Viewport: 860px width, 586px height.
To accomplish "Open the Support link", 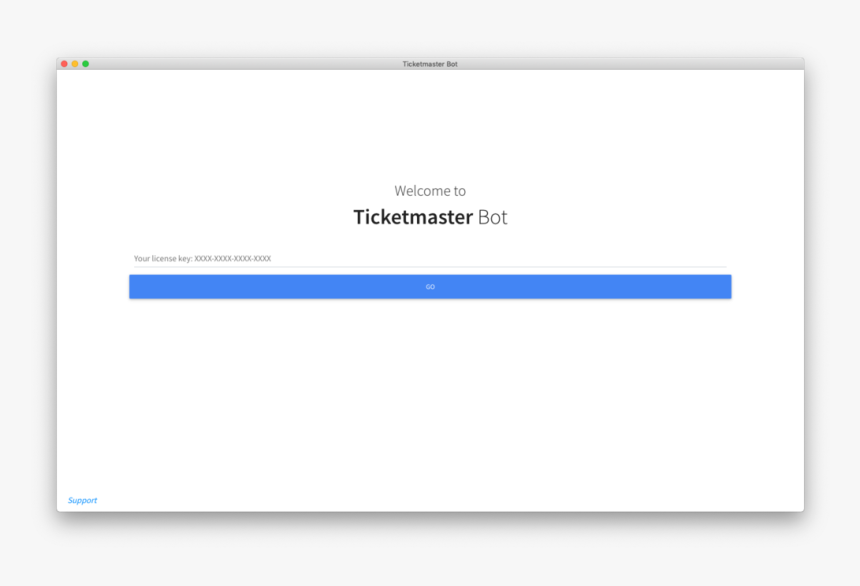I will 82,500.
